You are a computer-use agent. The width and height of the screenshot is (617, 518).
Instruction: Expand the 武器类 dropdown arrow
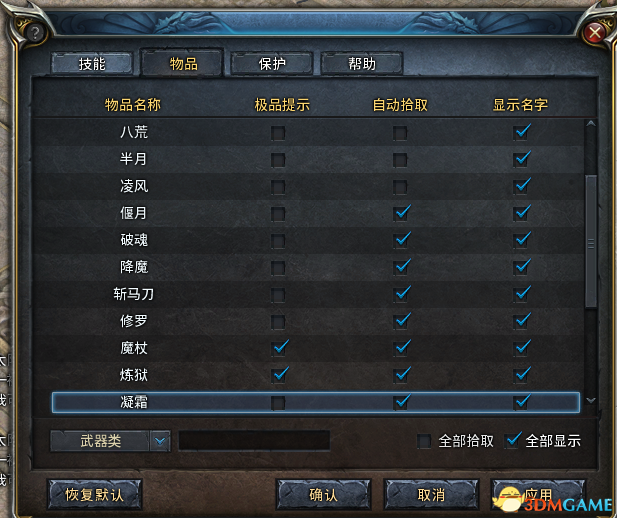[160, 441]
